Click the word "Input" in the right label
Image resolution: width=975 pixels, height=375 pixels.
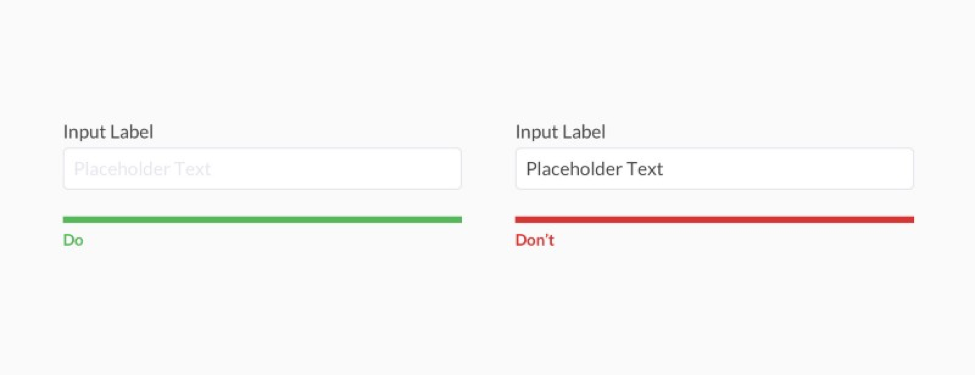[x=537, y=132]
